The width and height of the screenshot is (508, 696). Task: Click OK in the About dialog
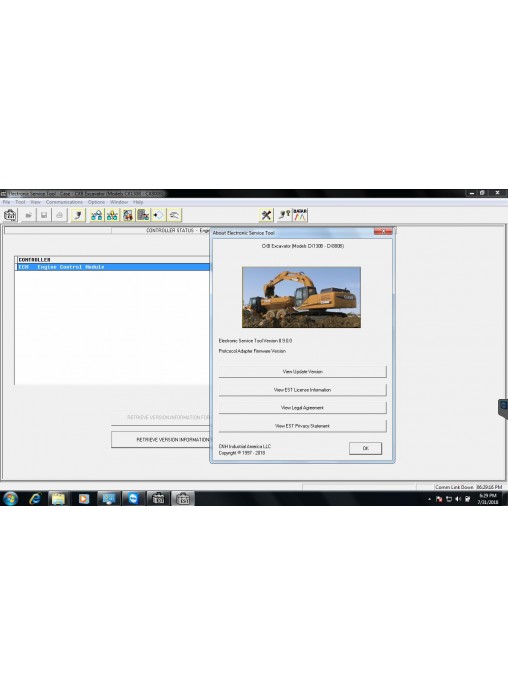pyautogui.click(x=365, y=448)
